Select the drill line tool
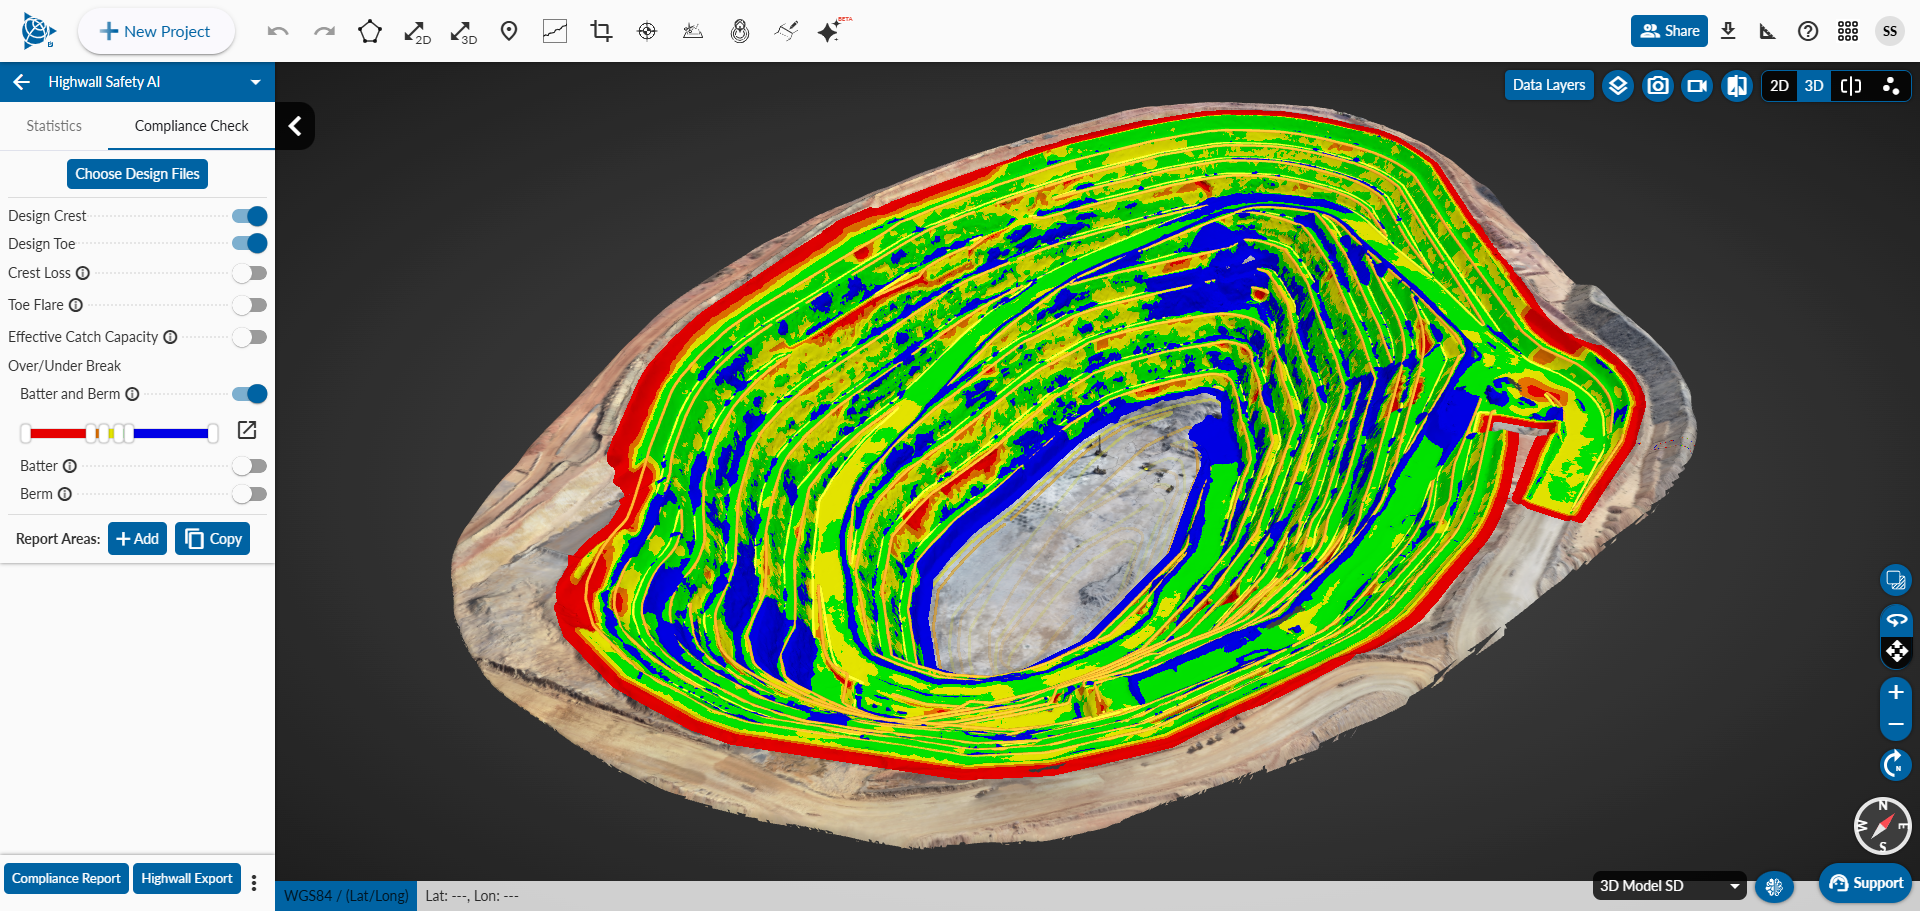1920x911 pixels. point(786,32)
